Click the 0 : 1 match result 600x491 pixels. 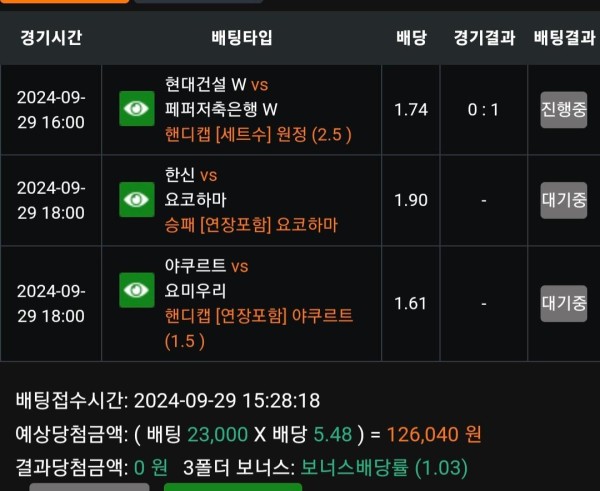(x=483, y=110)
